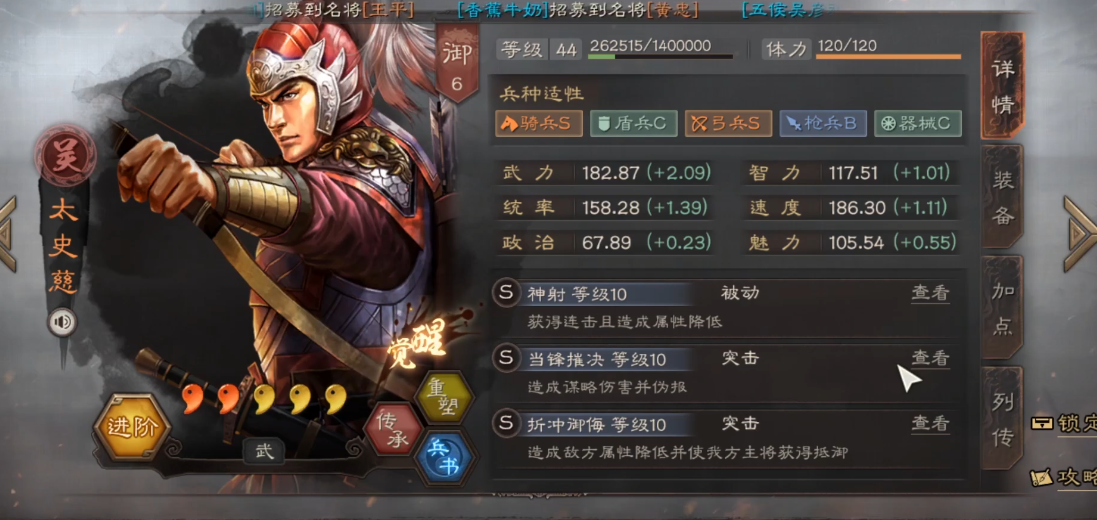
Task: Switch to the 装备 equipment tab
Action: click(x=1002, y=198)
